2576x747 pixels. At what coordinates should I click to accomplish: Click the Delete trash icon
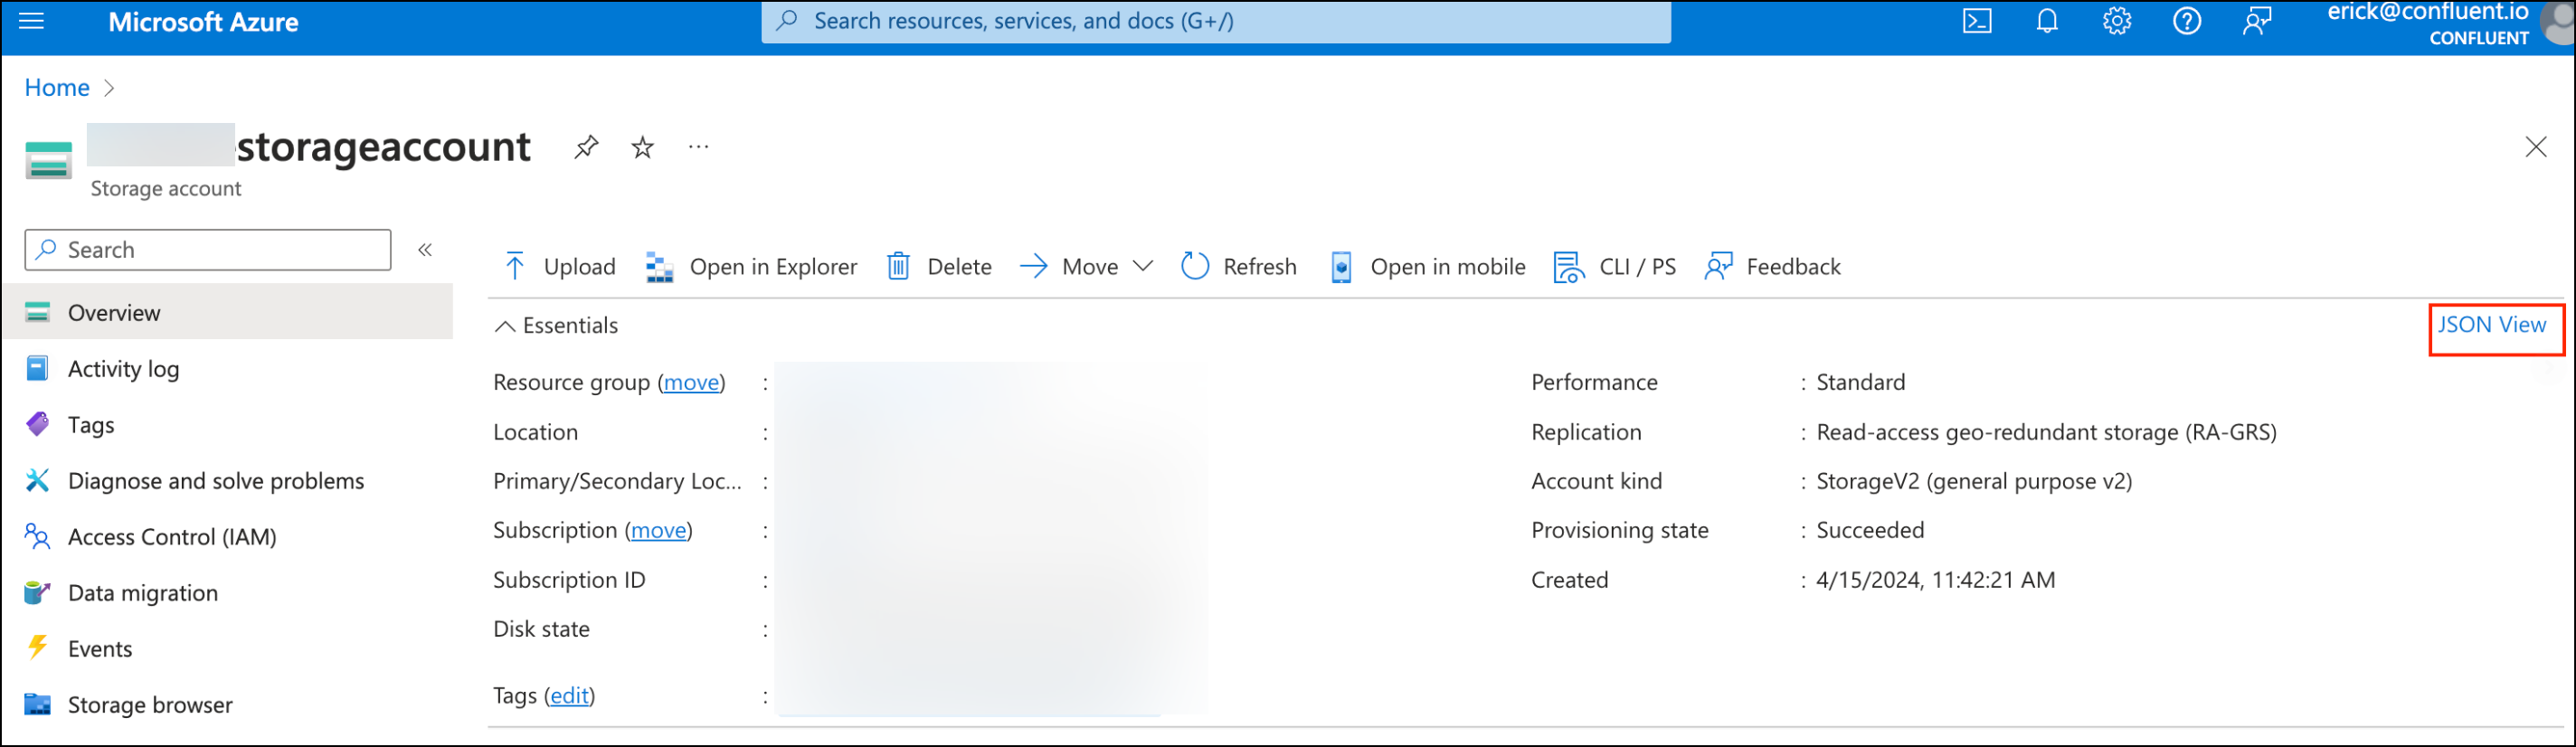(x=899, y=267)
